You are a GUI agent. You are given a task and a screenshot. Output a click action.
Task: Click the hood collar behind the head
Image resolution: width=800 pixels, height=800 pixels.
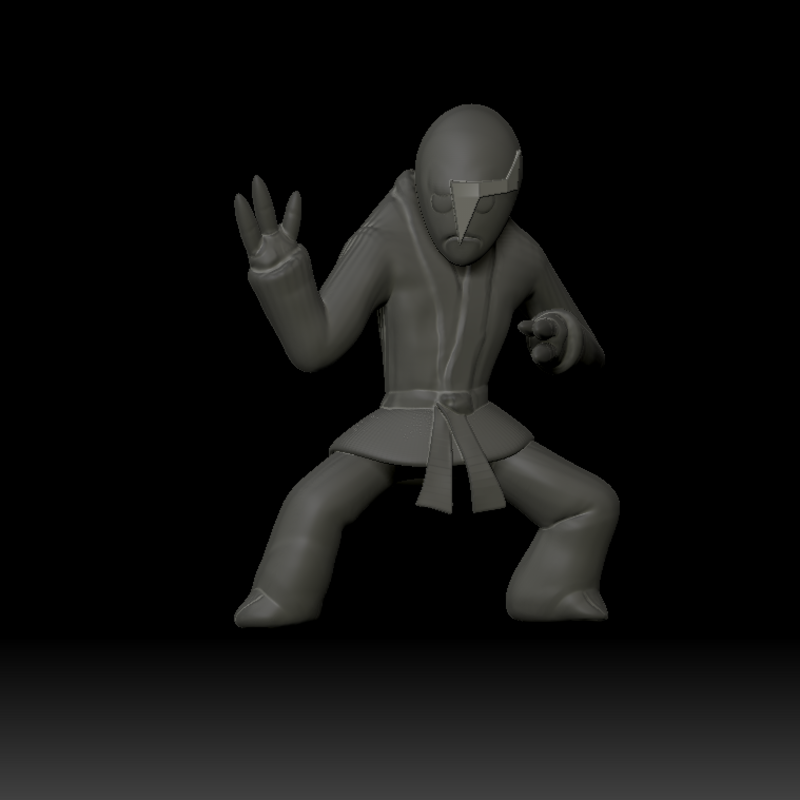[x=401, y=199]
